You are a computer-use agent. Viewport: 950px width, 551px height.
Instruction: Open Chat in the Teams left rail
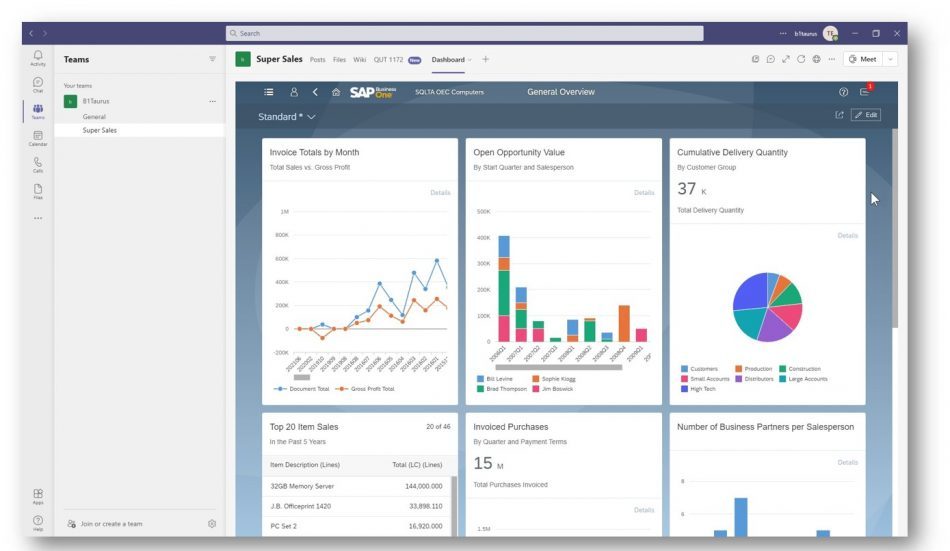(38, 85)
